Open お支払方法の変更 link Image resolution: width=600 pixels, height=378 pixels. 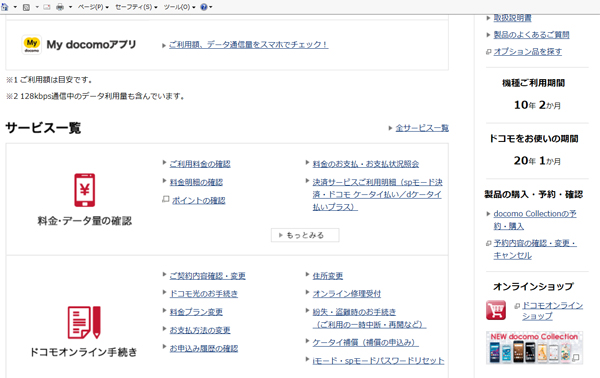pos(200,330)
